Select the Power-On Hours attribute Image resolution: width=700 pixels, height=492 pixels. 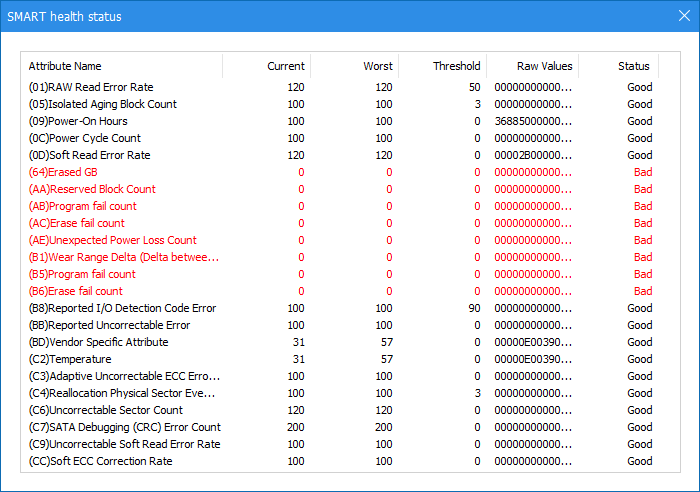click(85, 121)
